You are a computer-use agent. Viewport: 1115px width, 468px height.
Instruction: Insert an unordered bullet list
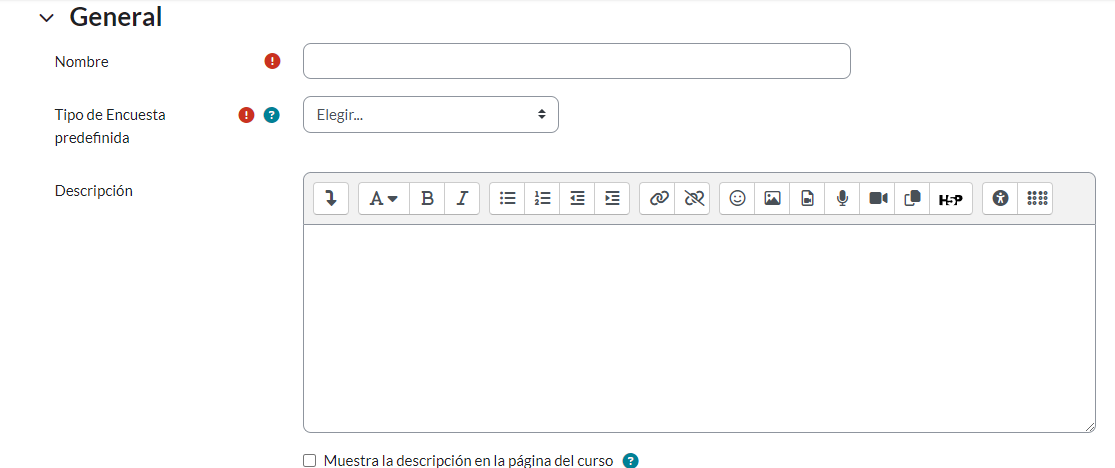507,198
